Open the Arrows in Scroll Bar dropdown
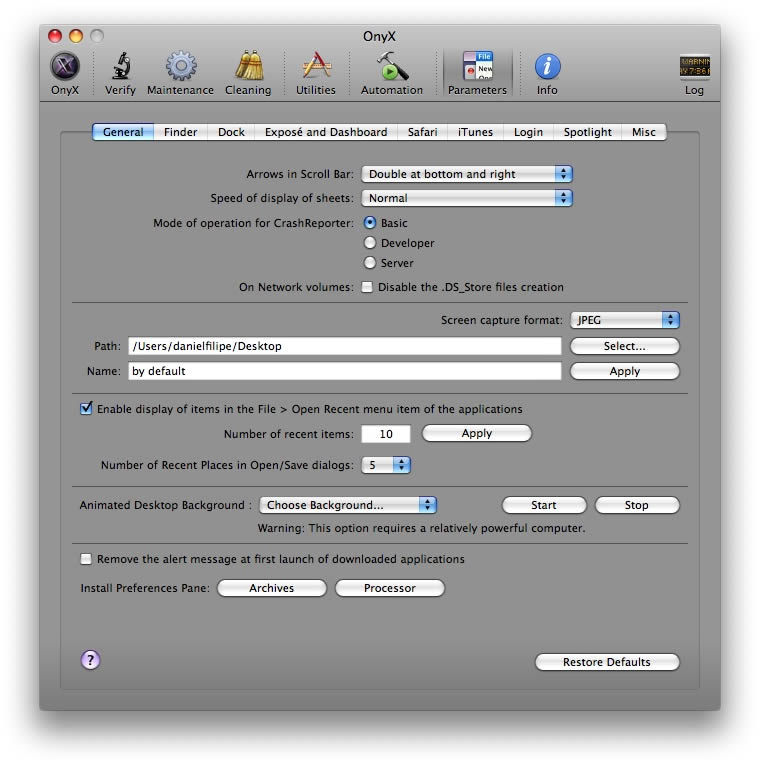This screenshot has width=760, height=765. 467,174
